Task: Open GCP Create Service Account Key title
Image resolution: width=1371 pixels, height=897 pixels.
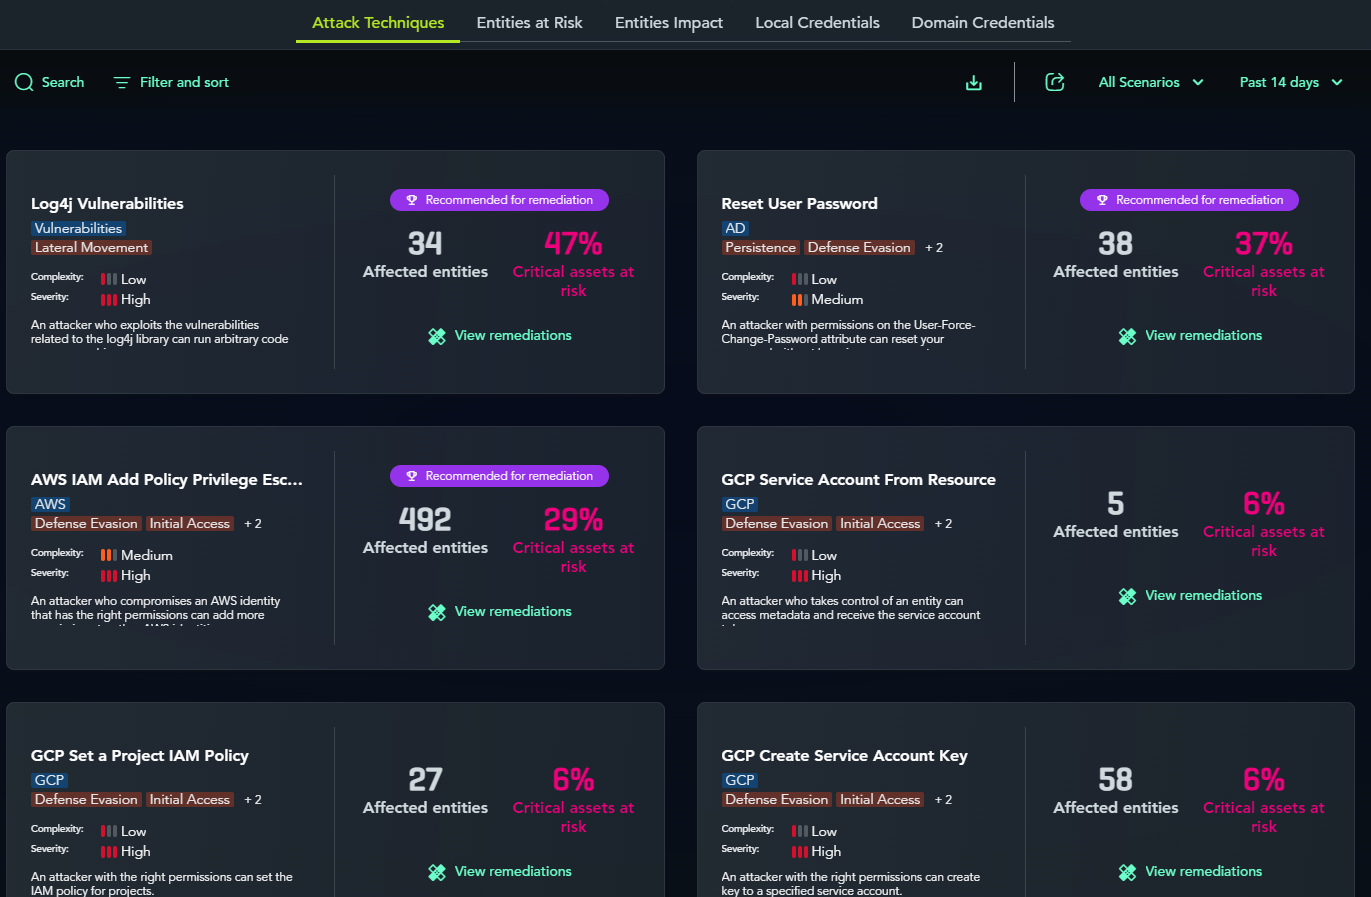Action: click(844, 755)
